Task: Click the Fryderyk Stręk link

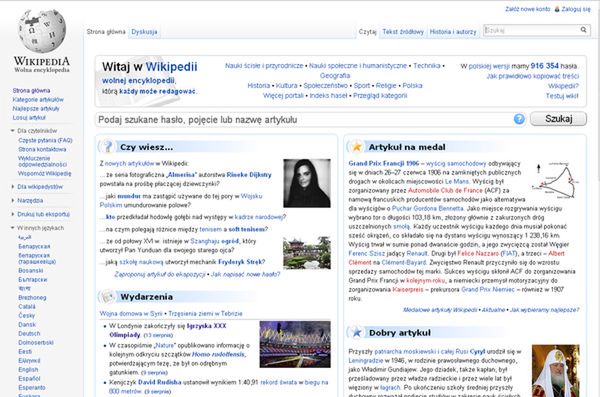Action: tap(240, 262)
